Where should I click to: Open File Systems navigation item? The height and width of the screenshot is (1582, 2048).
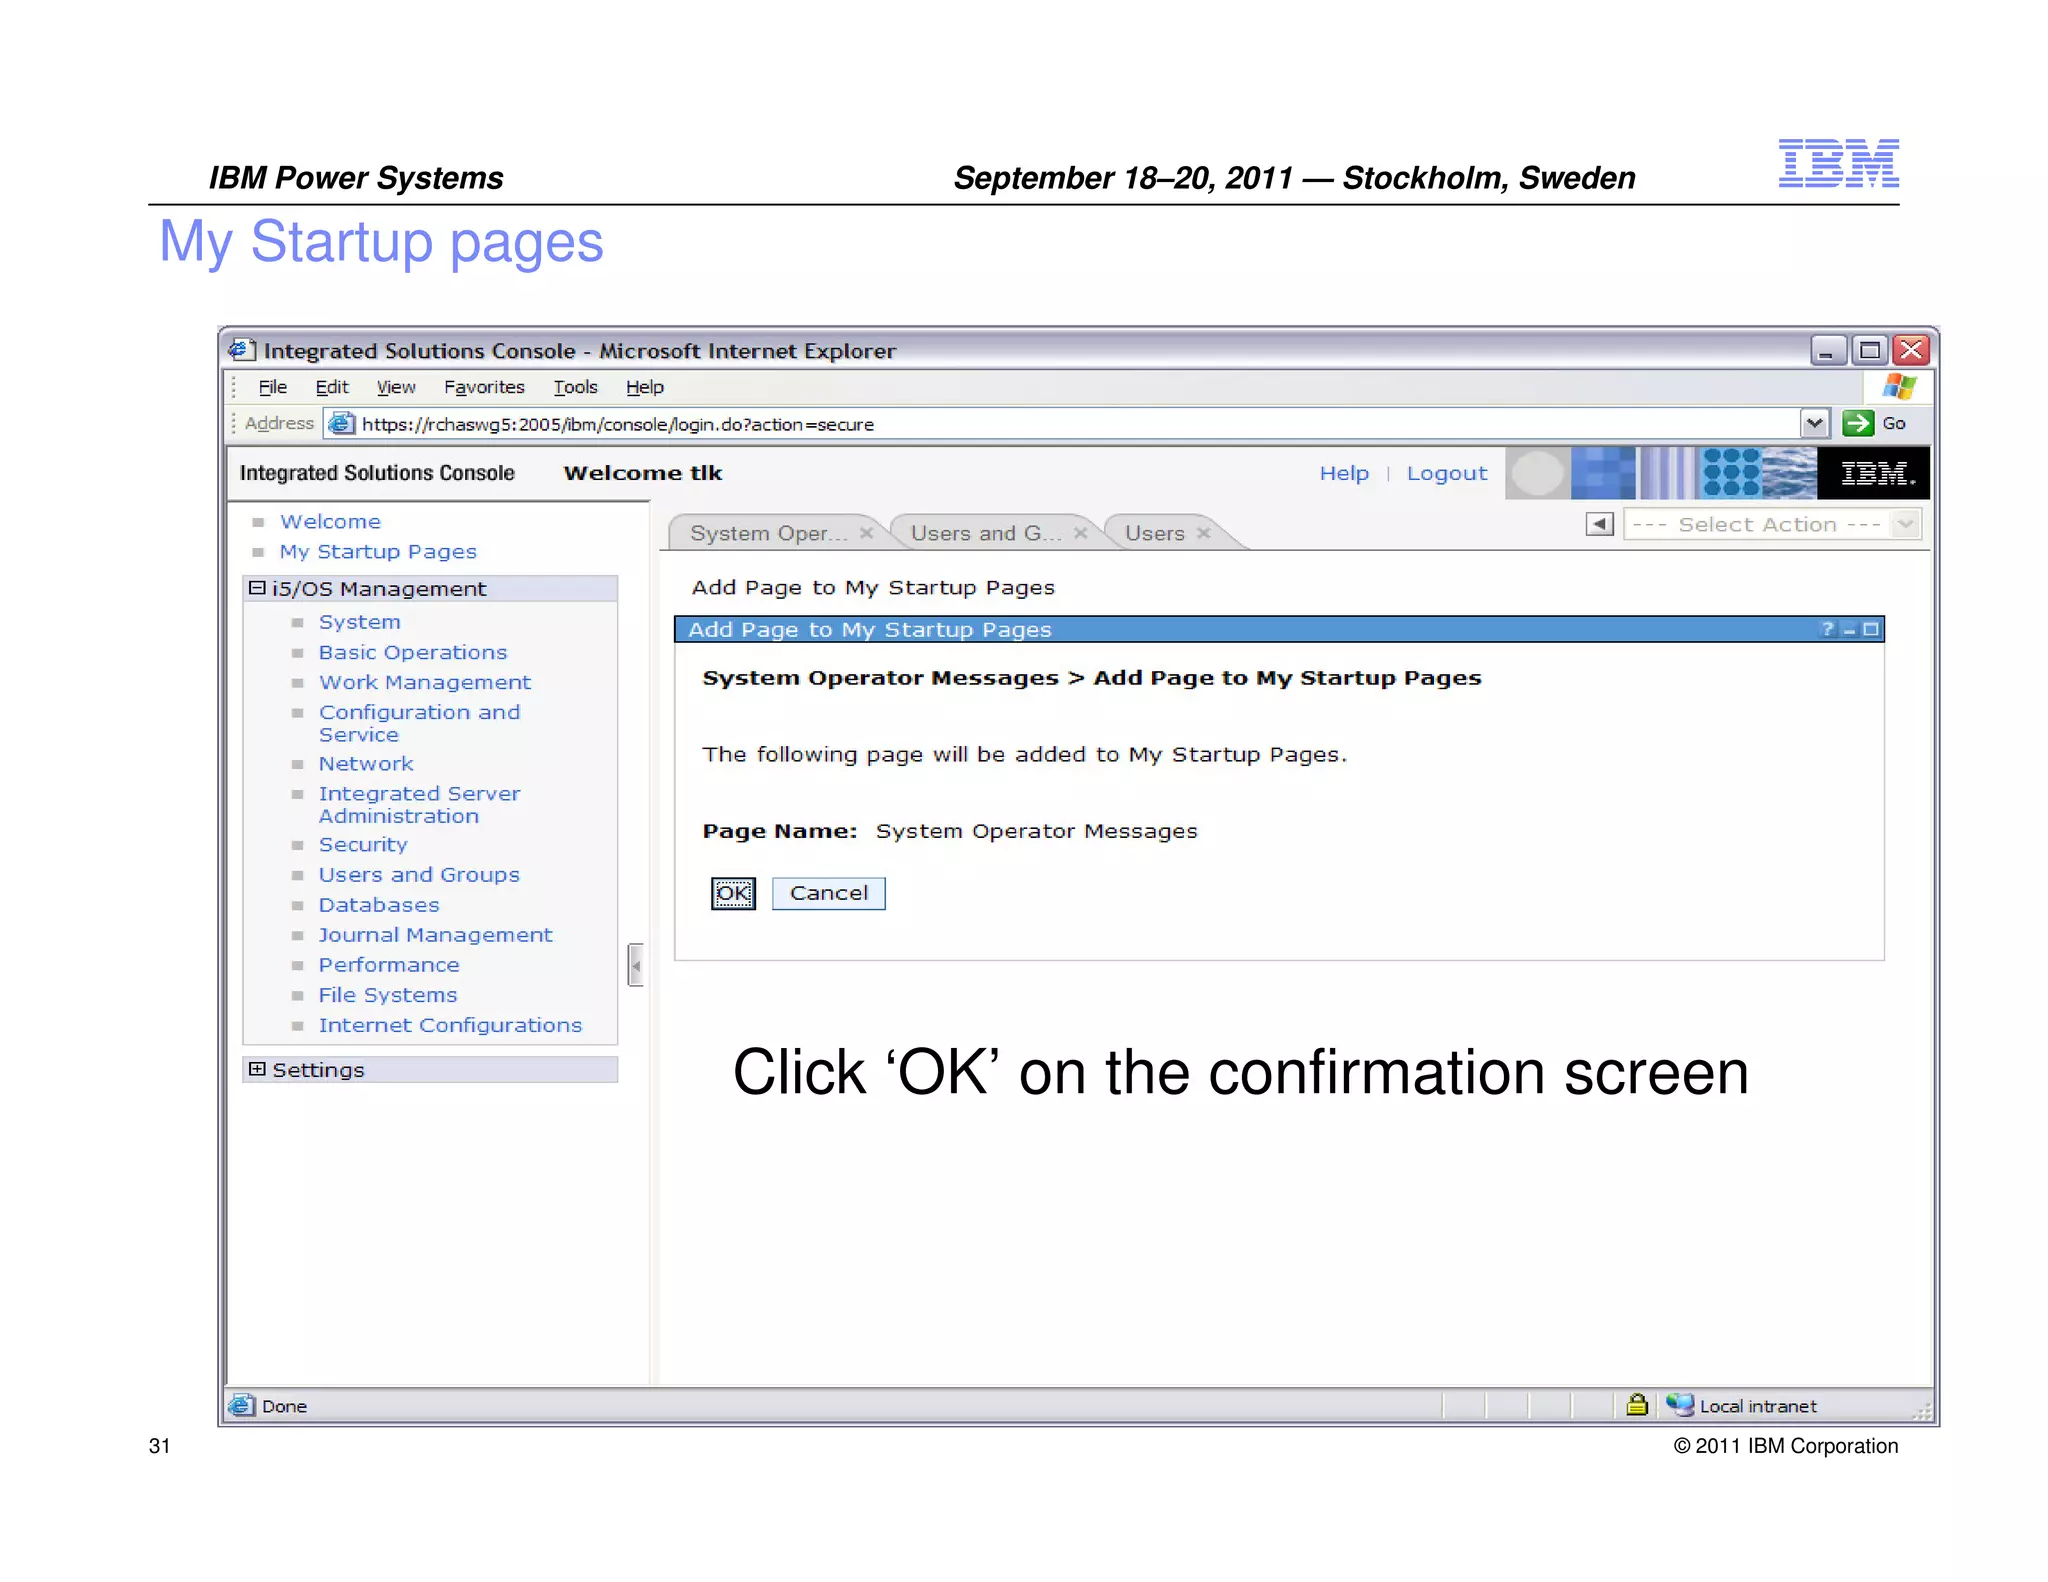[x=388, y=995]
